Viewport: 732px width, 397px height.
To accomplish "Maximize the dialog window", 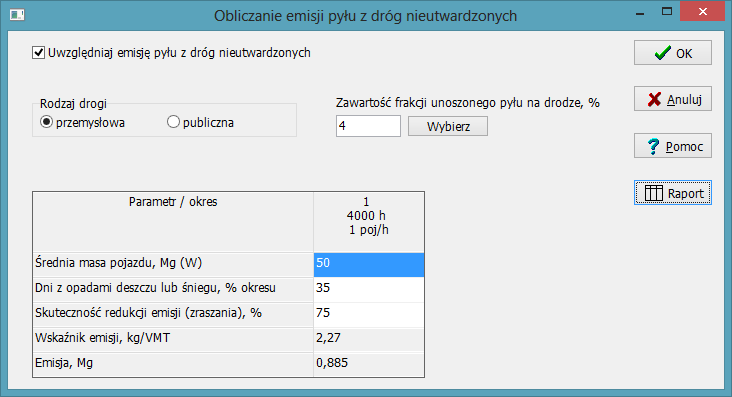I will [x=667, y=12].
